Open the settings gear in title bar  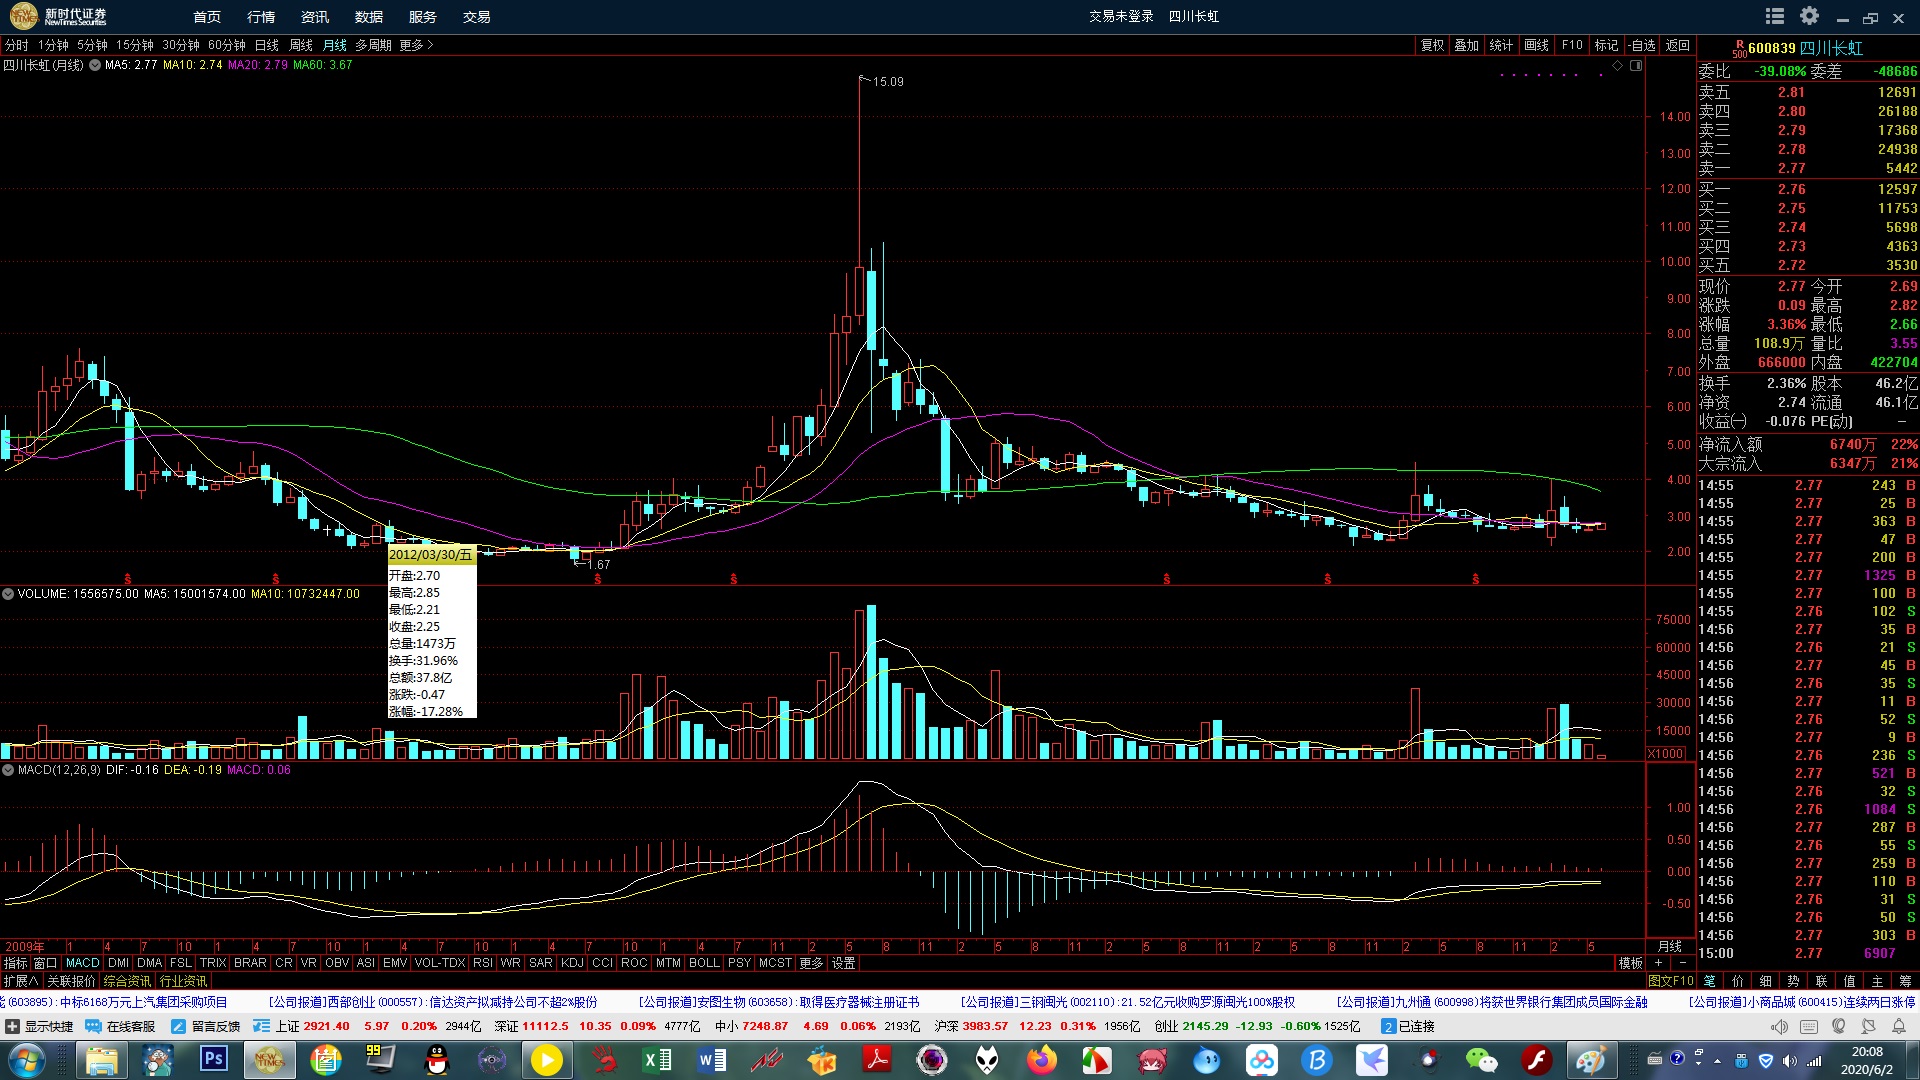tap(1809, 16)
